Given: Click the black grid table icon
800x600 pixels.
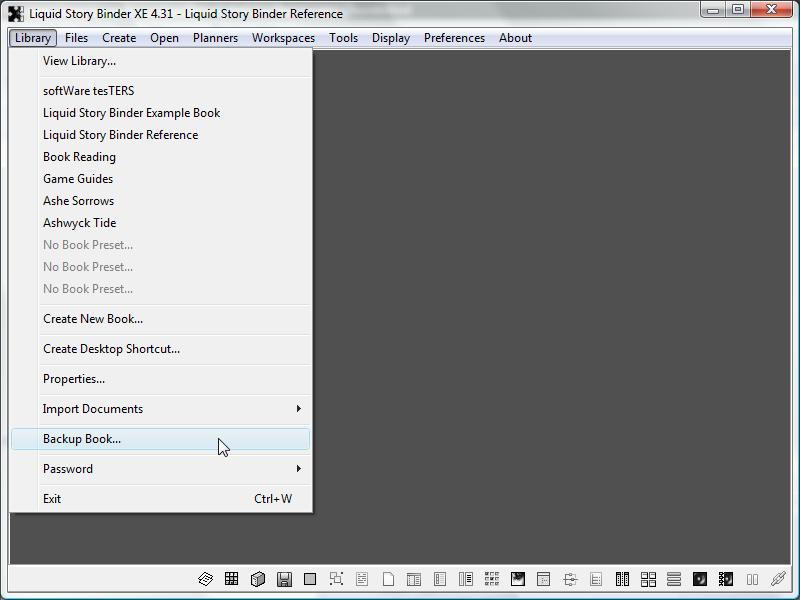Looking at the screenshot, I should tap(232, 579).
